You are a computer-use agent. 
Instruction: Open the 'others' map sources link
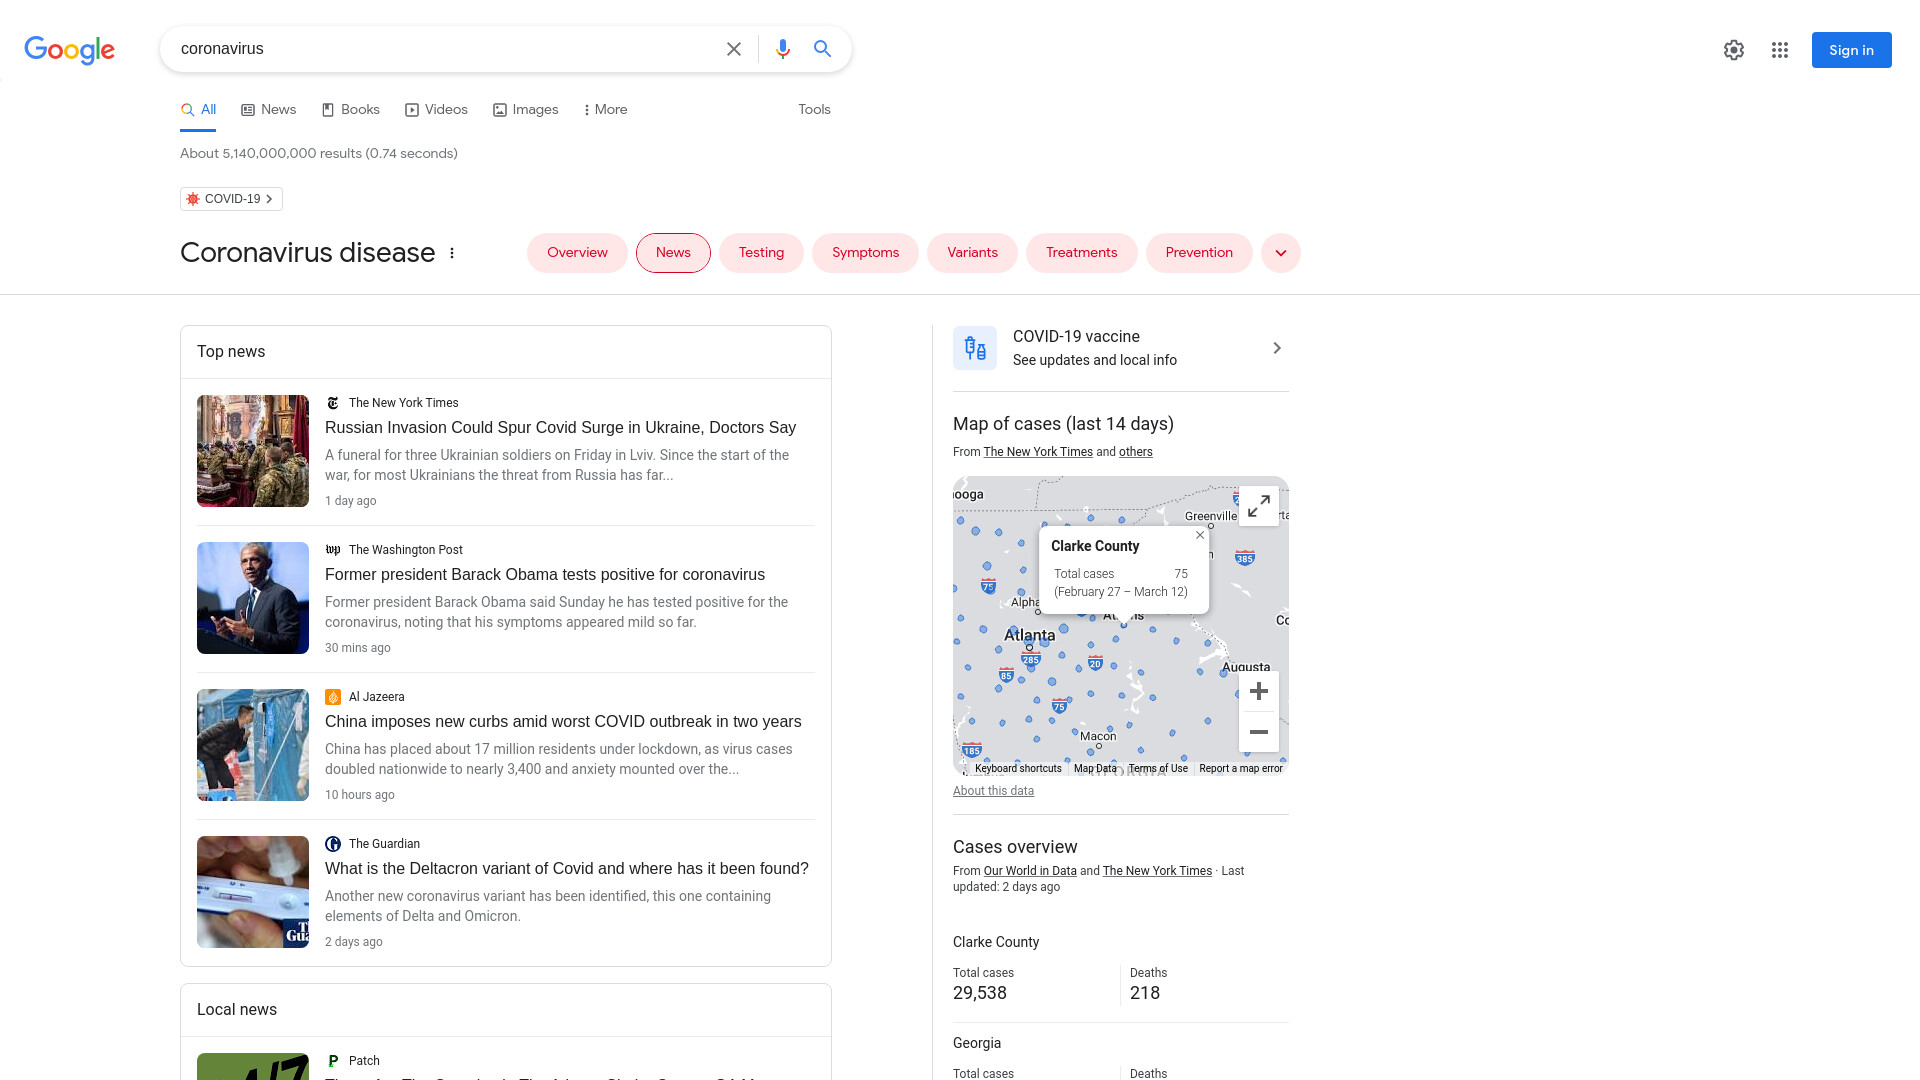coord(1135,452)
